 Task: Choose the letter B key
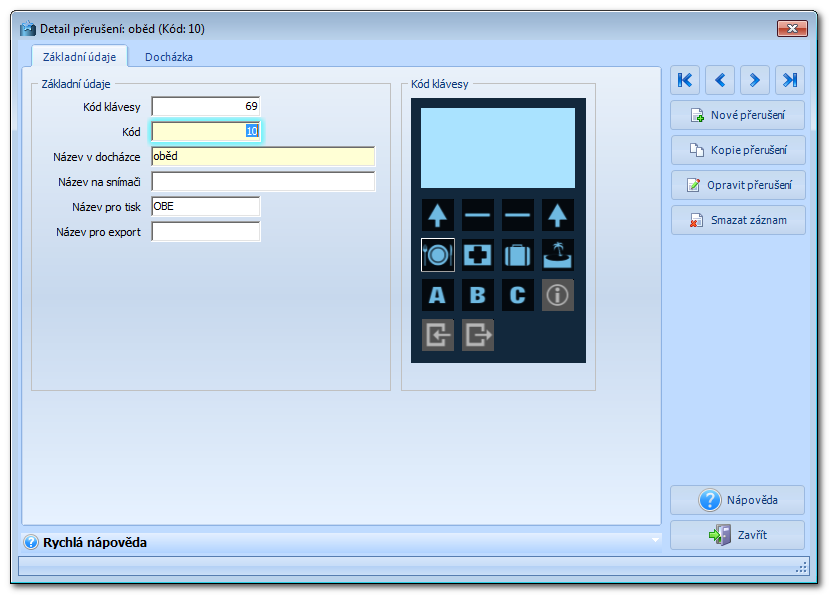pyautogui.click(x=477, y=295)
